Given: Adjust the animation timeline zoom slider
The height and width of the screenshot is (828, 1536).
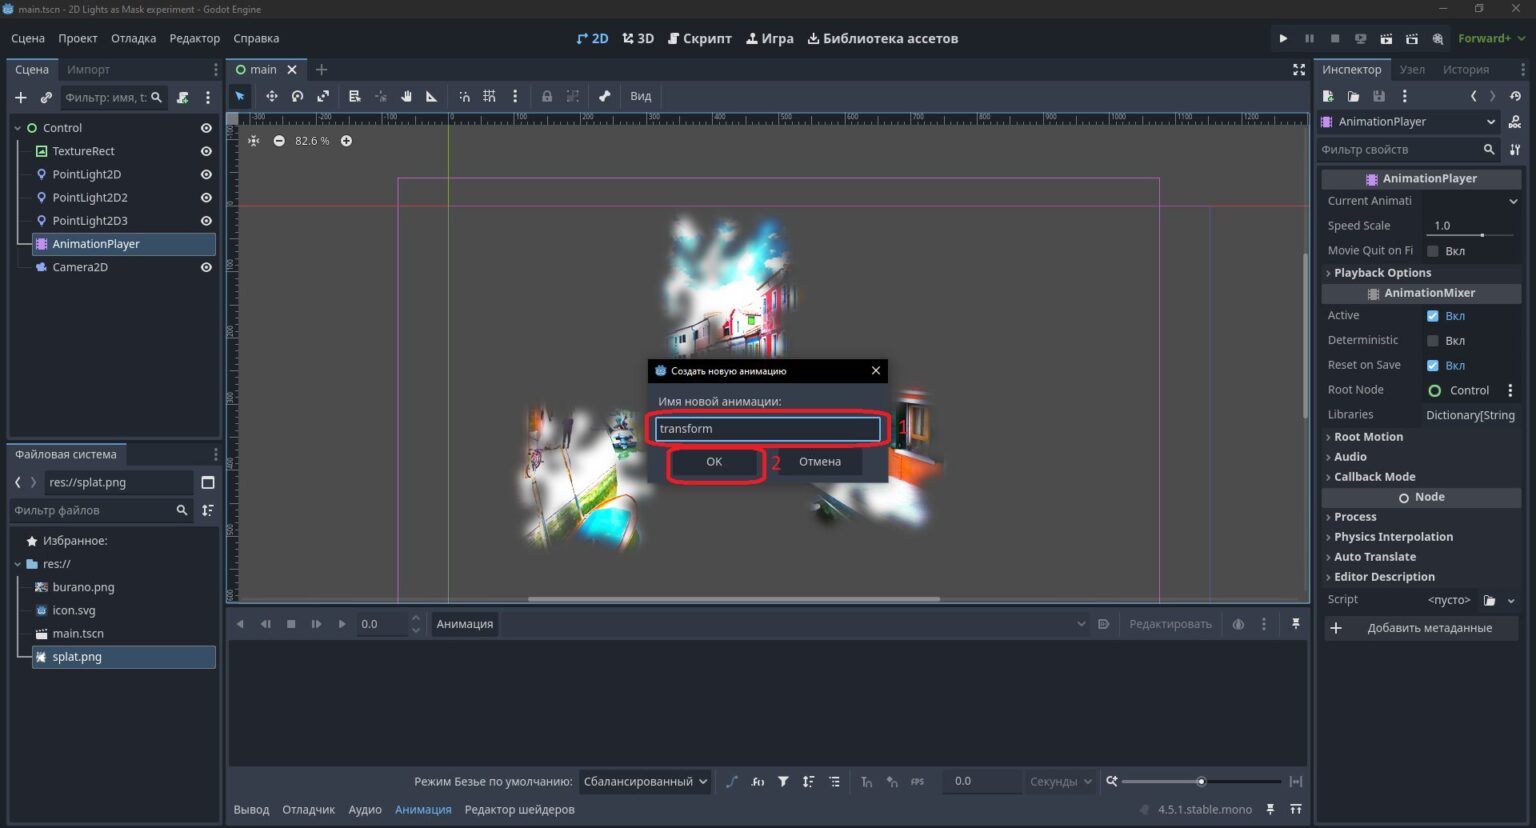Looking at the screenshot, I should [1201, 781].
